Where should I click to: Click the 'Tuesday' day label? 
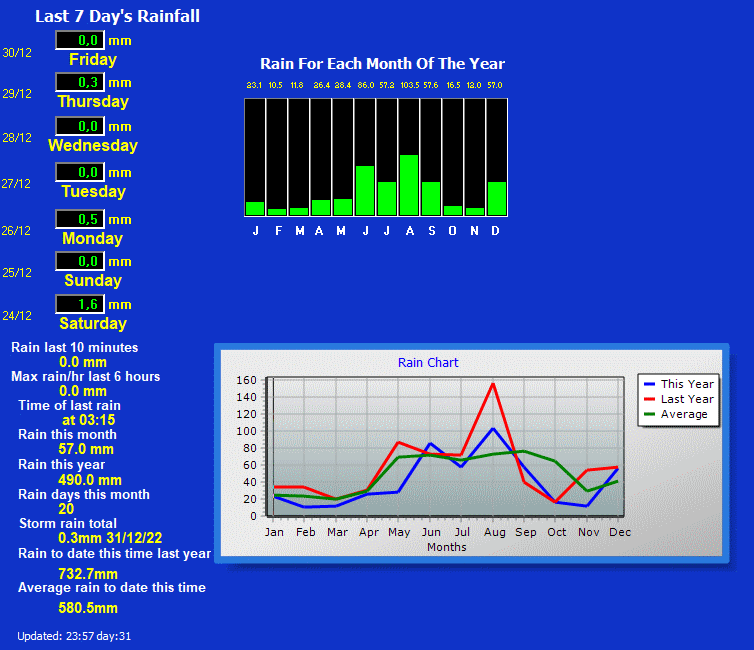pyautogui.click(x=93, y=191)
